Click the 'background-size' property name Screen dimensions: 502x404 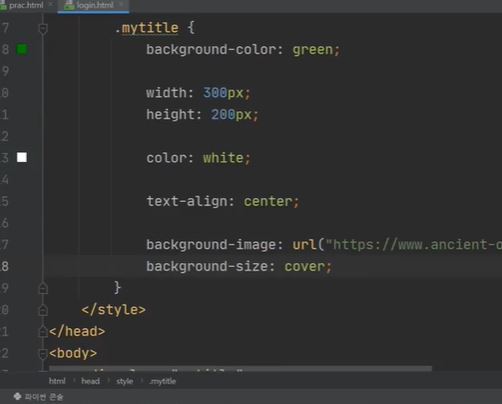click(207, 267)
